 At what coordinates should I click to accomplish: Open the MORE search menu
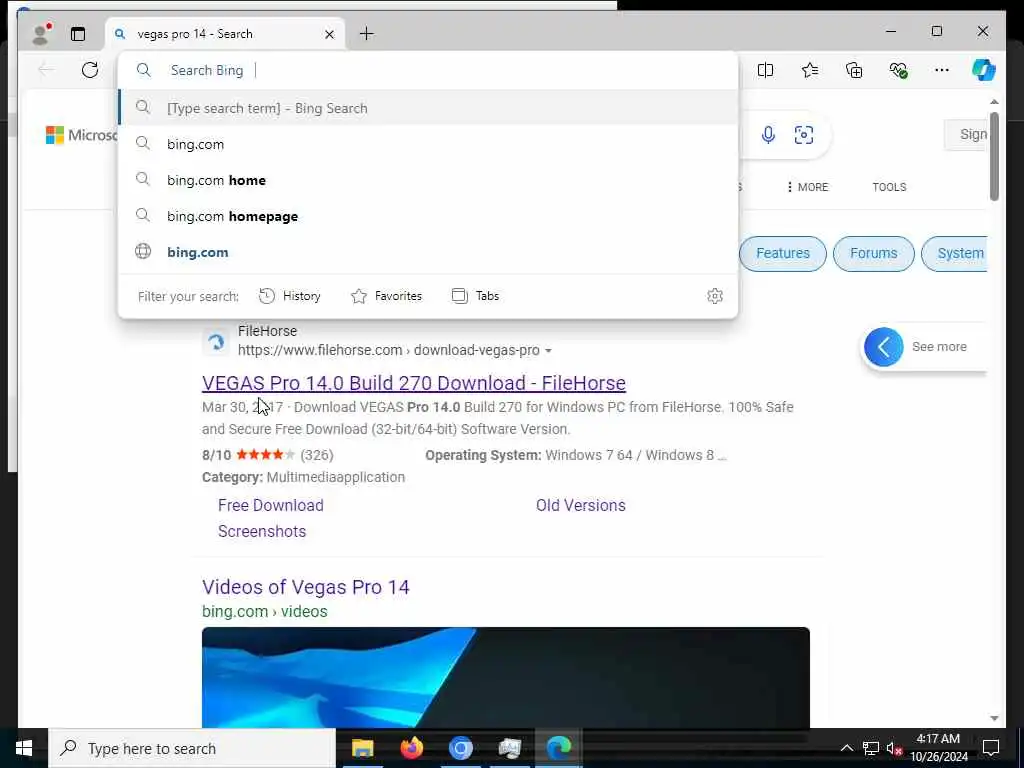pos(808,187)
